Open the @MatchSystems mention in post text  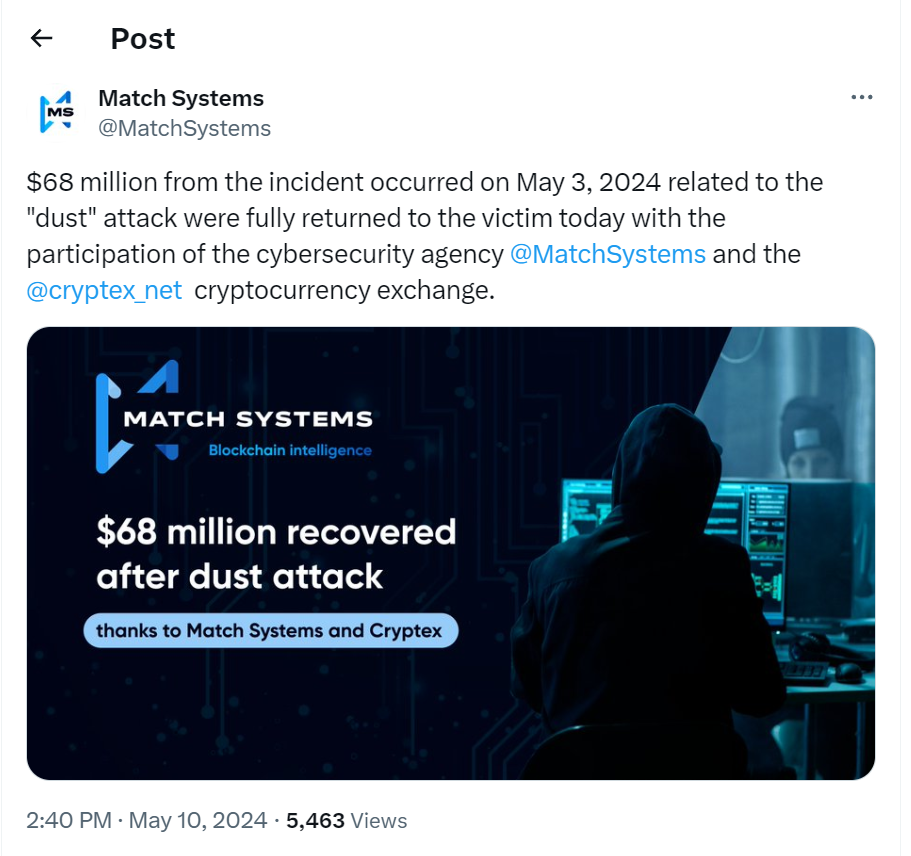click(607, 254)
